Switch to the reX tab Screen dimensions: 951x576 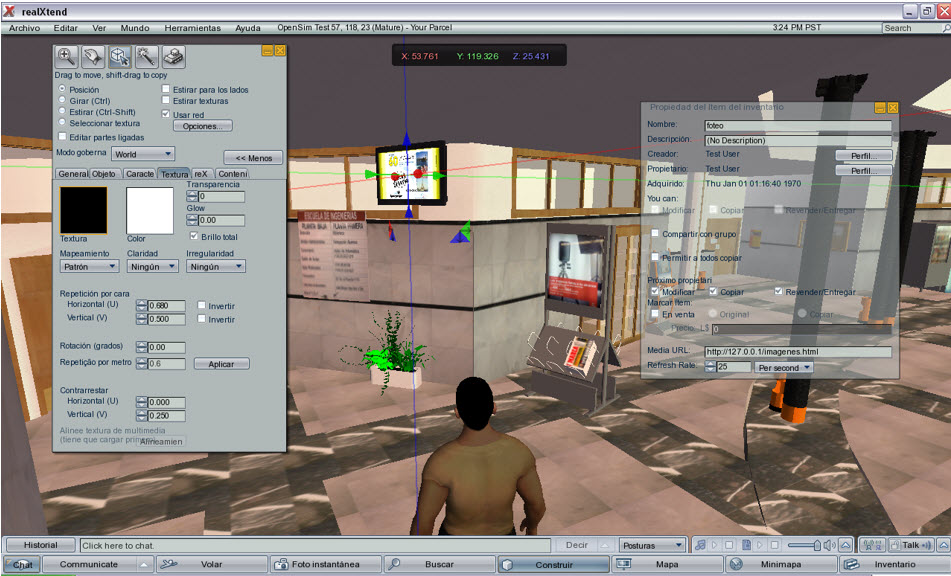coord(201,173)
